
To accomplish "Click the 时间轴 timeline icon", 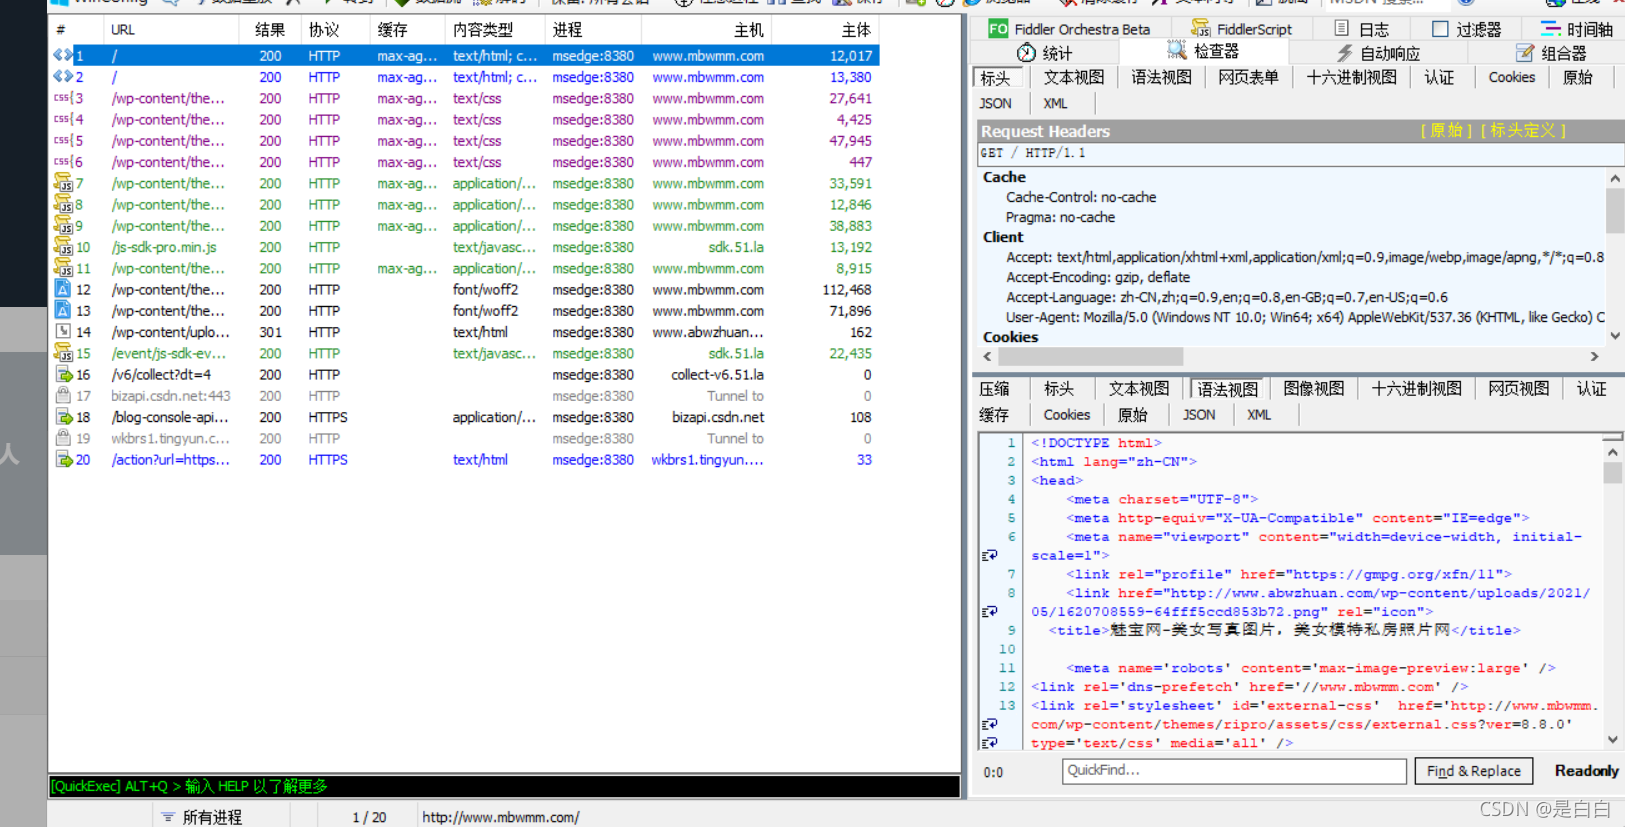I will 1550,28.
